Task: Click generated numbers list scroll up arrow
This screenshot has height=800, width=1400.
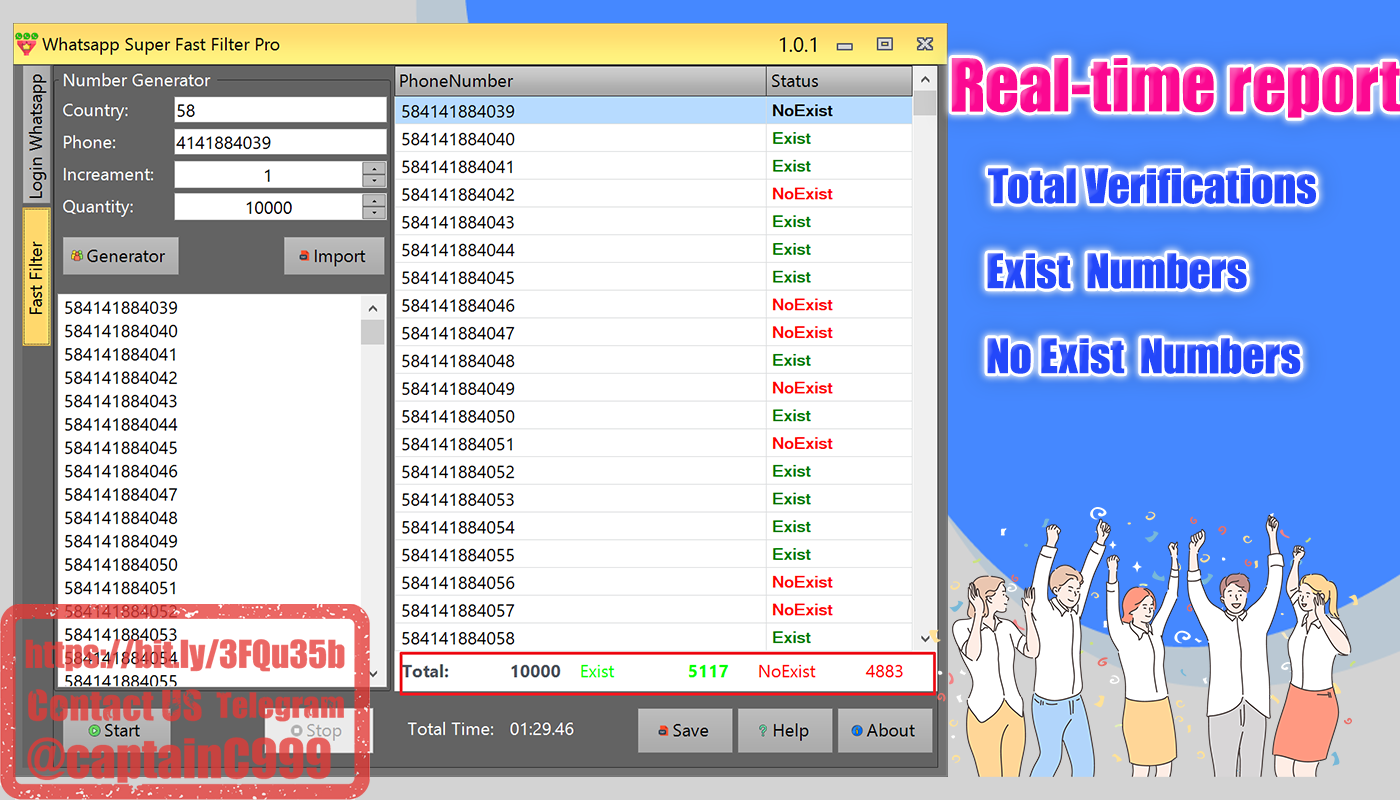Action: pos(373,308)
